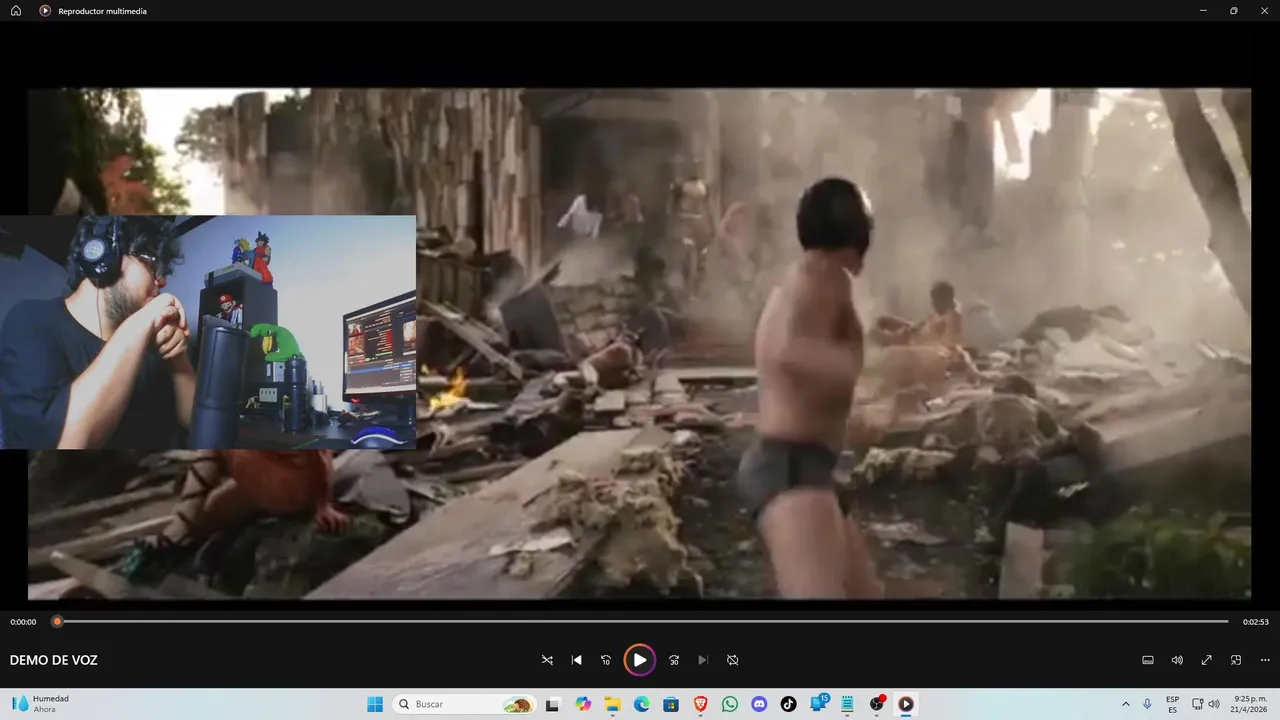Viewport: 1280px width, 720px height.
Task: Enable mini player mode
Action: [1236, 660]
